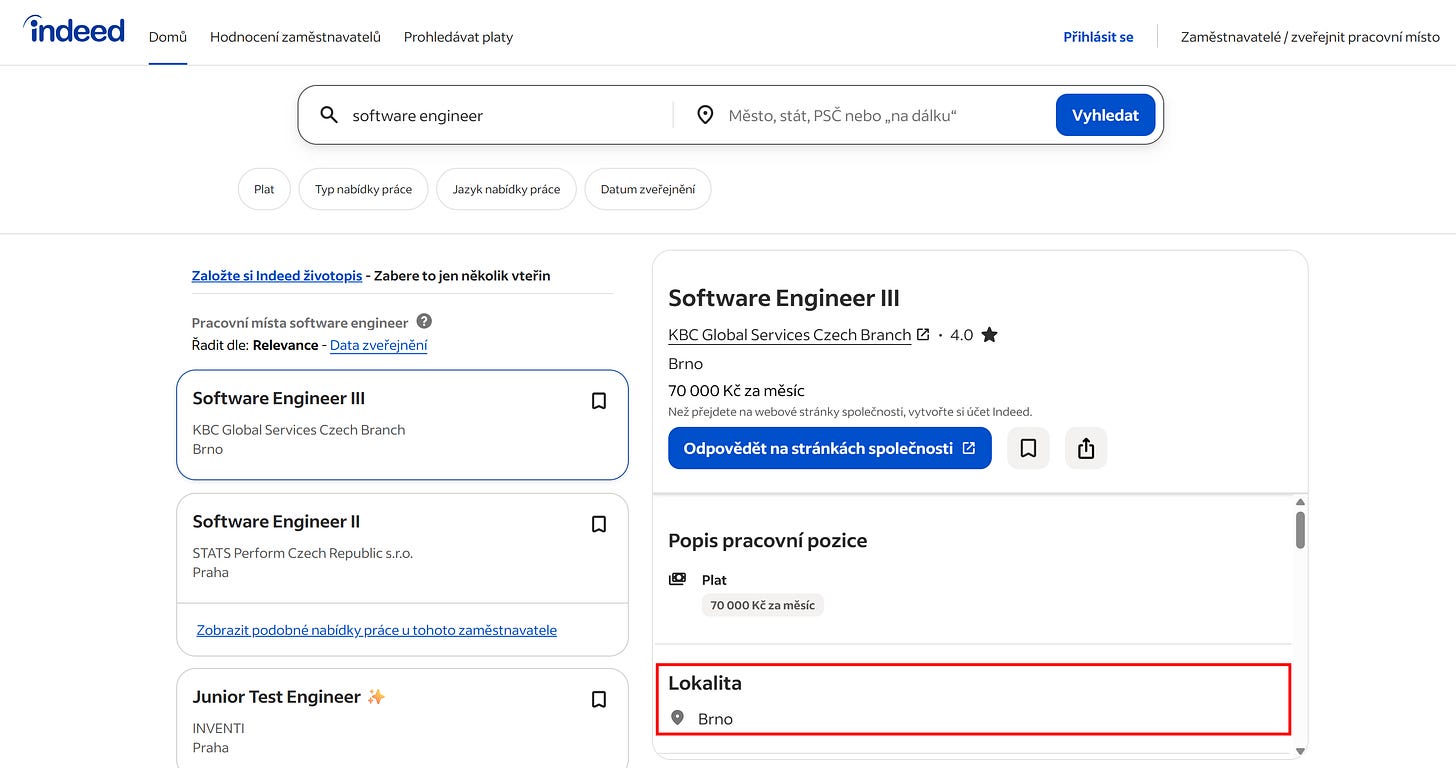The width and height of the screenshot is (1456, 768).
Task: Click the Vyhledat search button
Action: 1105,115
